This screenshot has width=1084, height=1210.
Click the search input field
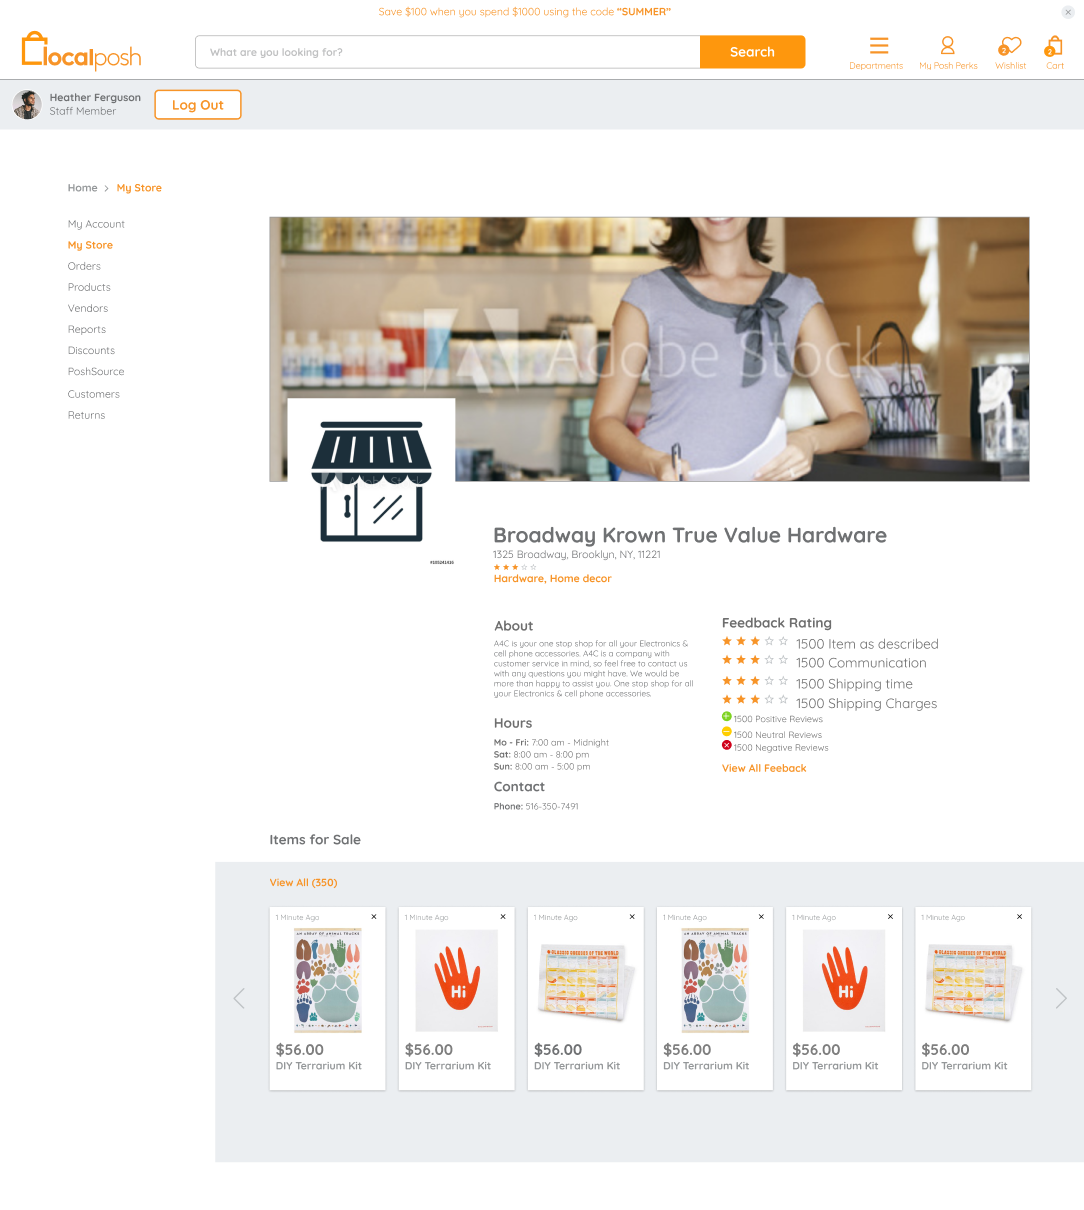coord(447,52)
